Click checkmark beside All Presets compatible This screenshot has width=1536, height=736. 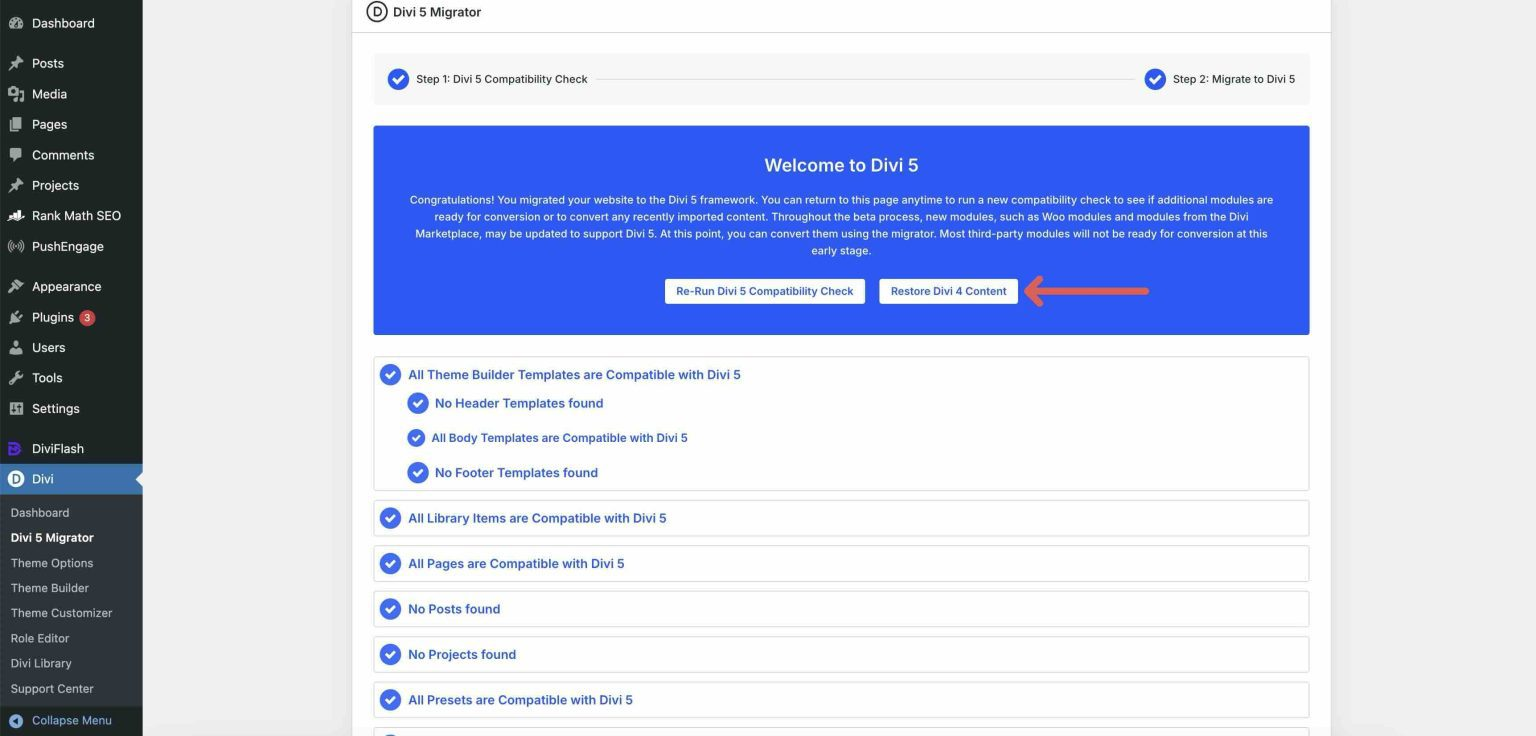click(x=390, y=700)
